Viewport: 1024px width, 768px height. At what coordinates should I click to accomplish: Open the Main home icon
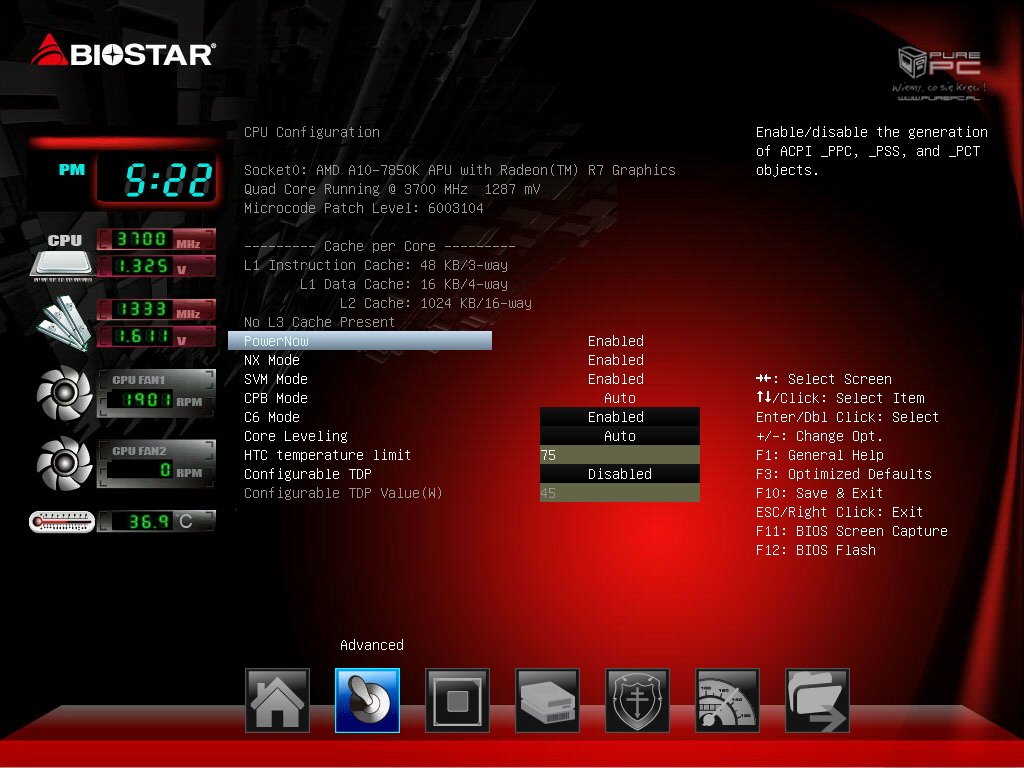[277, 701]
